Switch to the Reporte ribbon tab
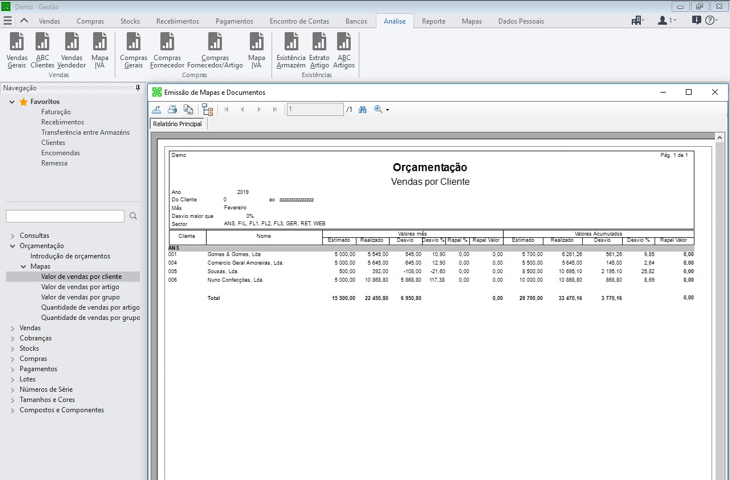Screen dimensions: 730x480 point(433,21)
